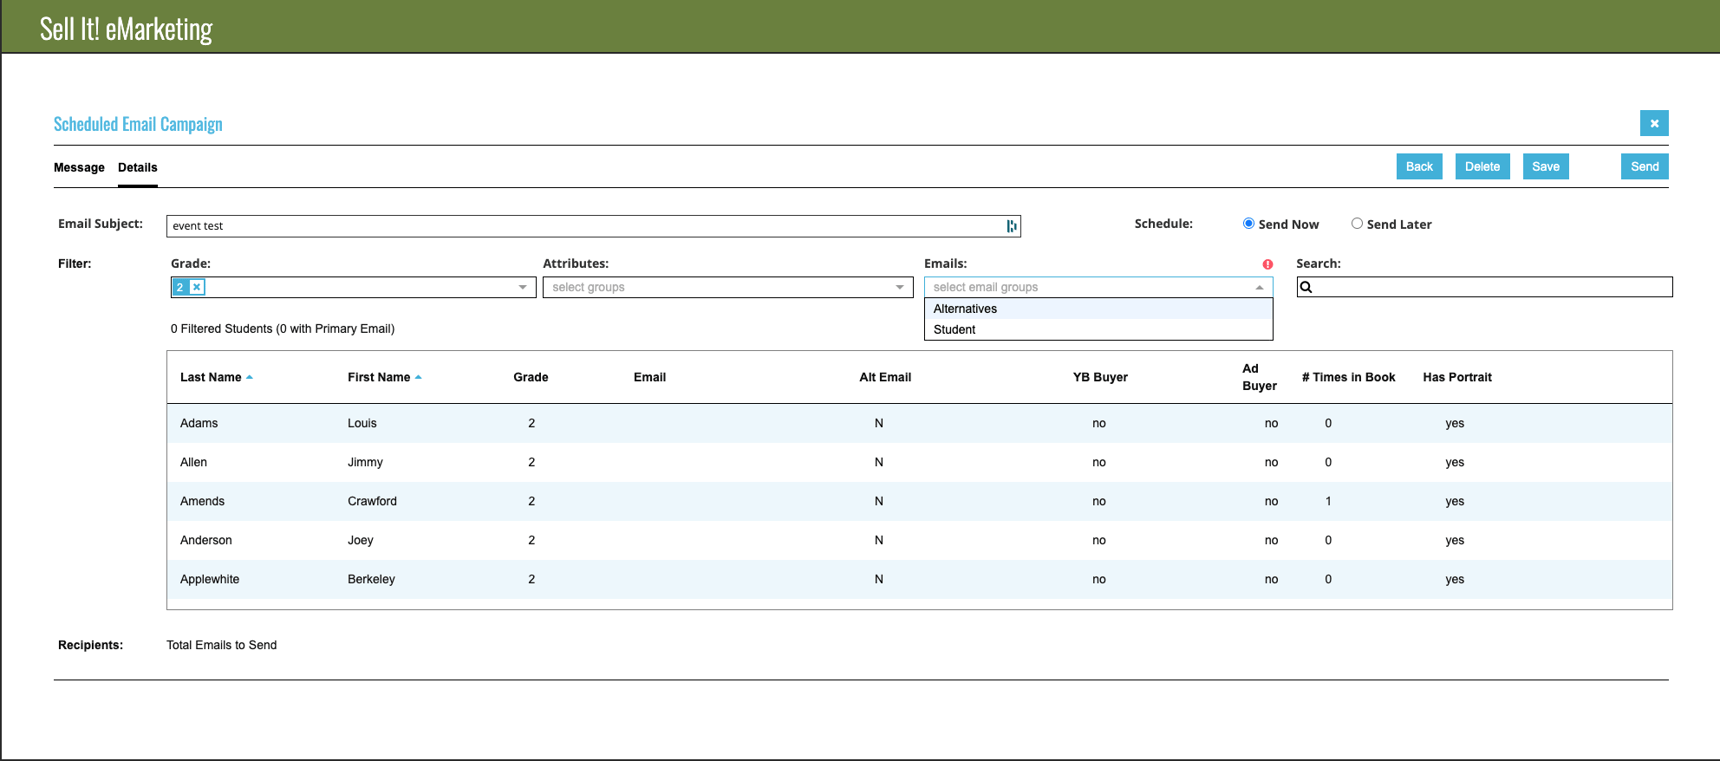Remove the grade 2 filter tag

(197, 287)
